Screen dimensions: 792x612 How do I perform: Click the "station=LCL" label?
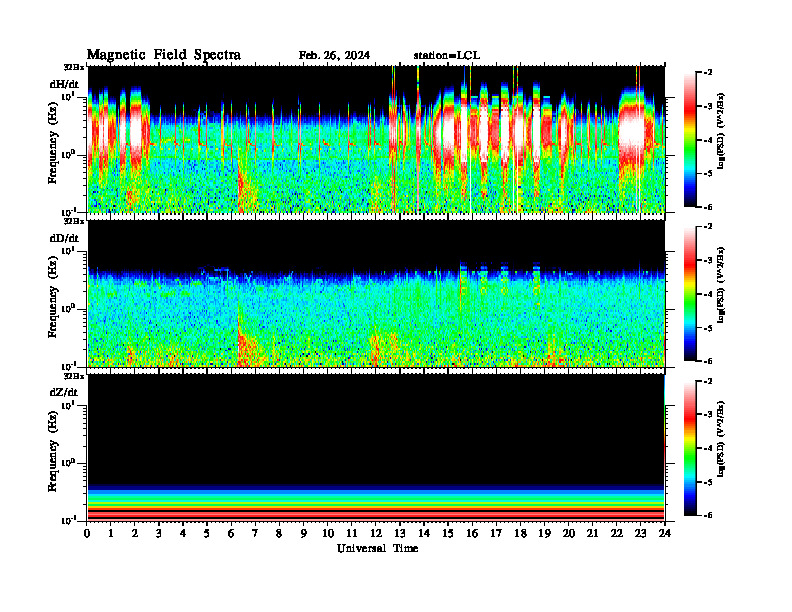[447, 56]
